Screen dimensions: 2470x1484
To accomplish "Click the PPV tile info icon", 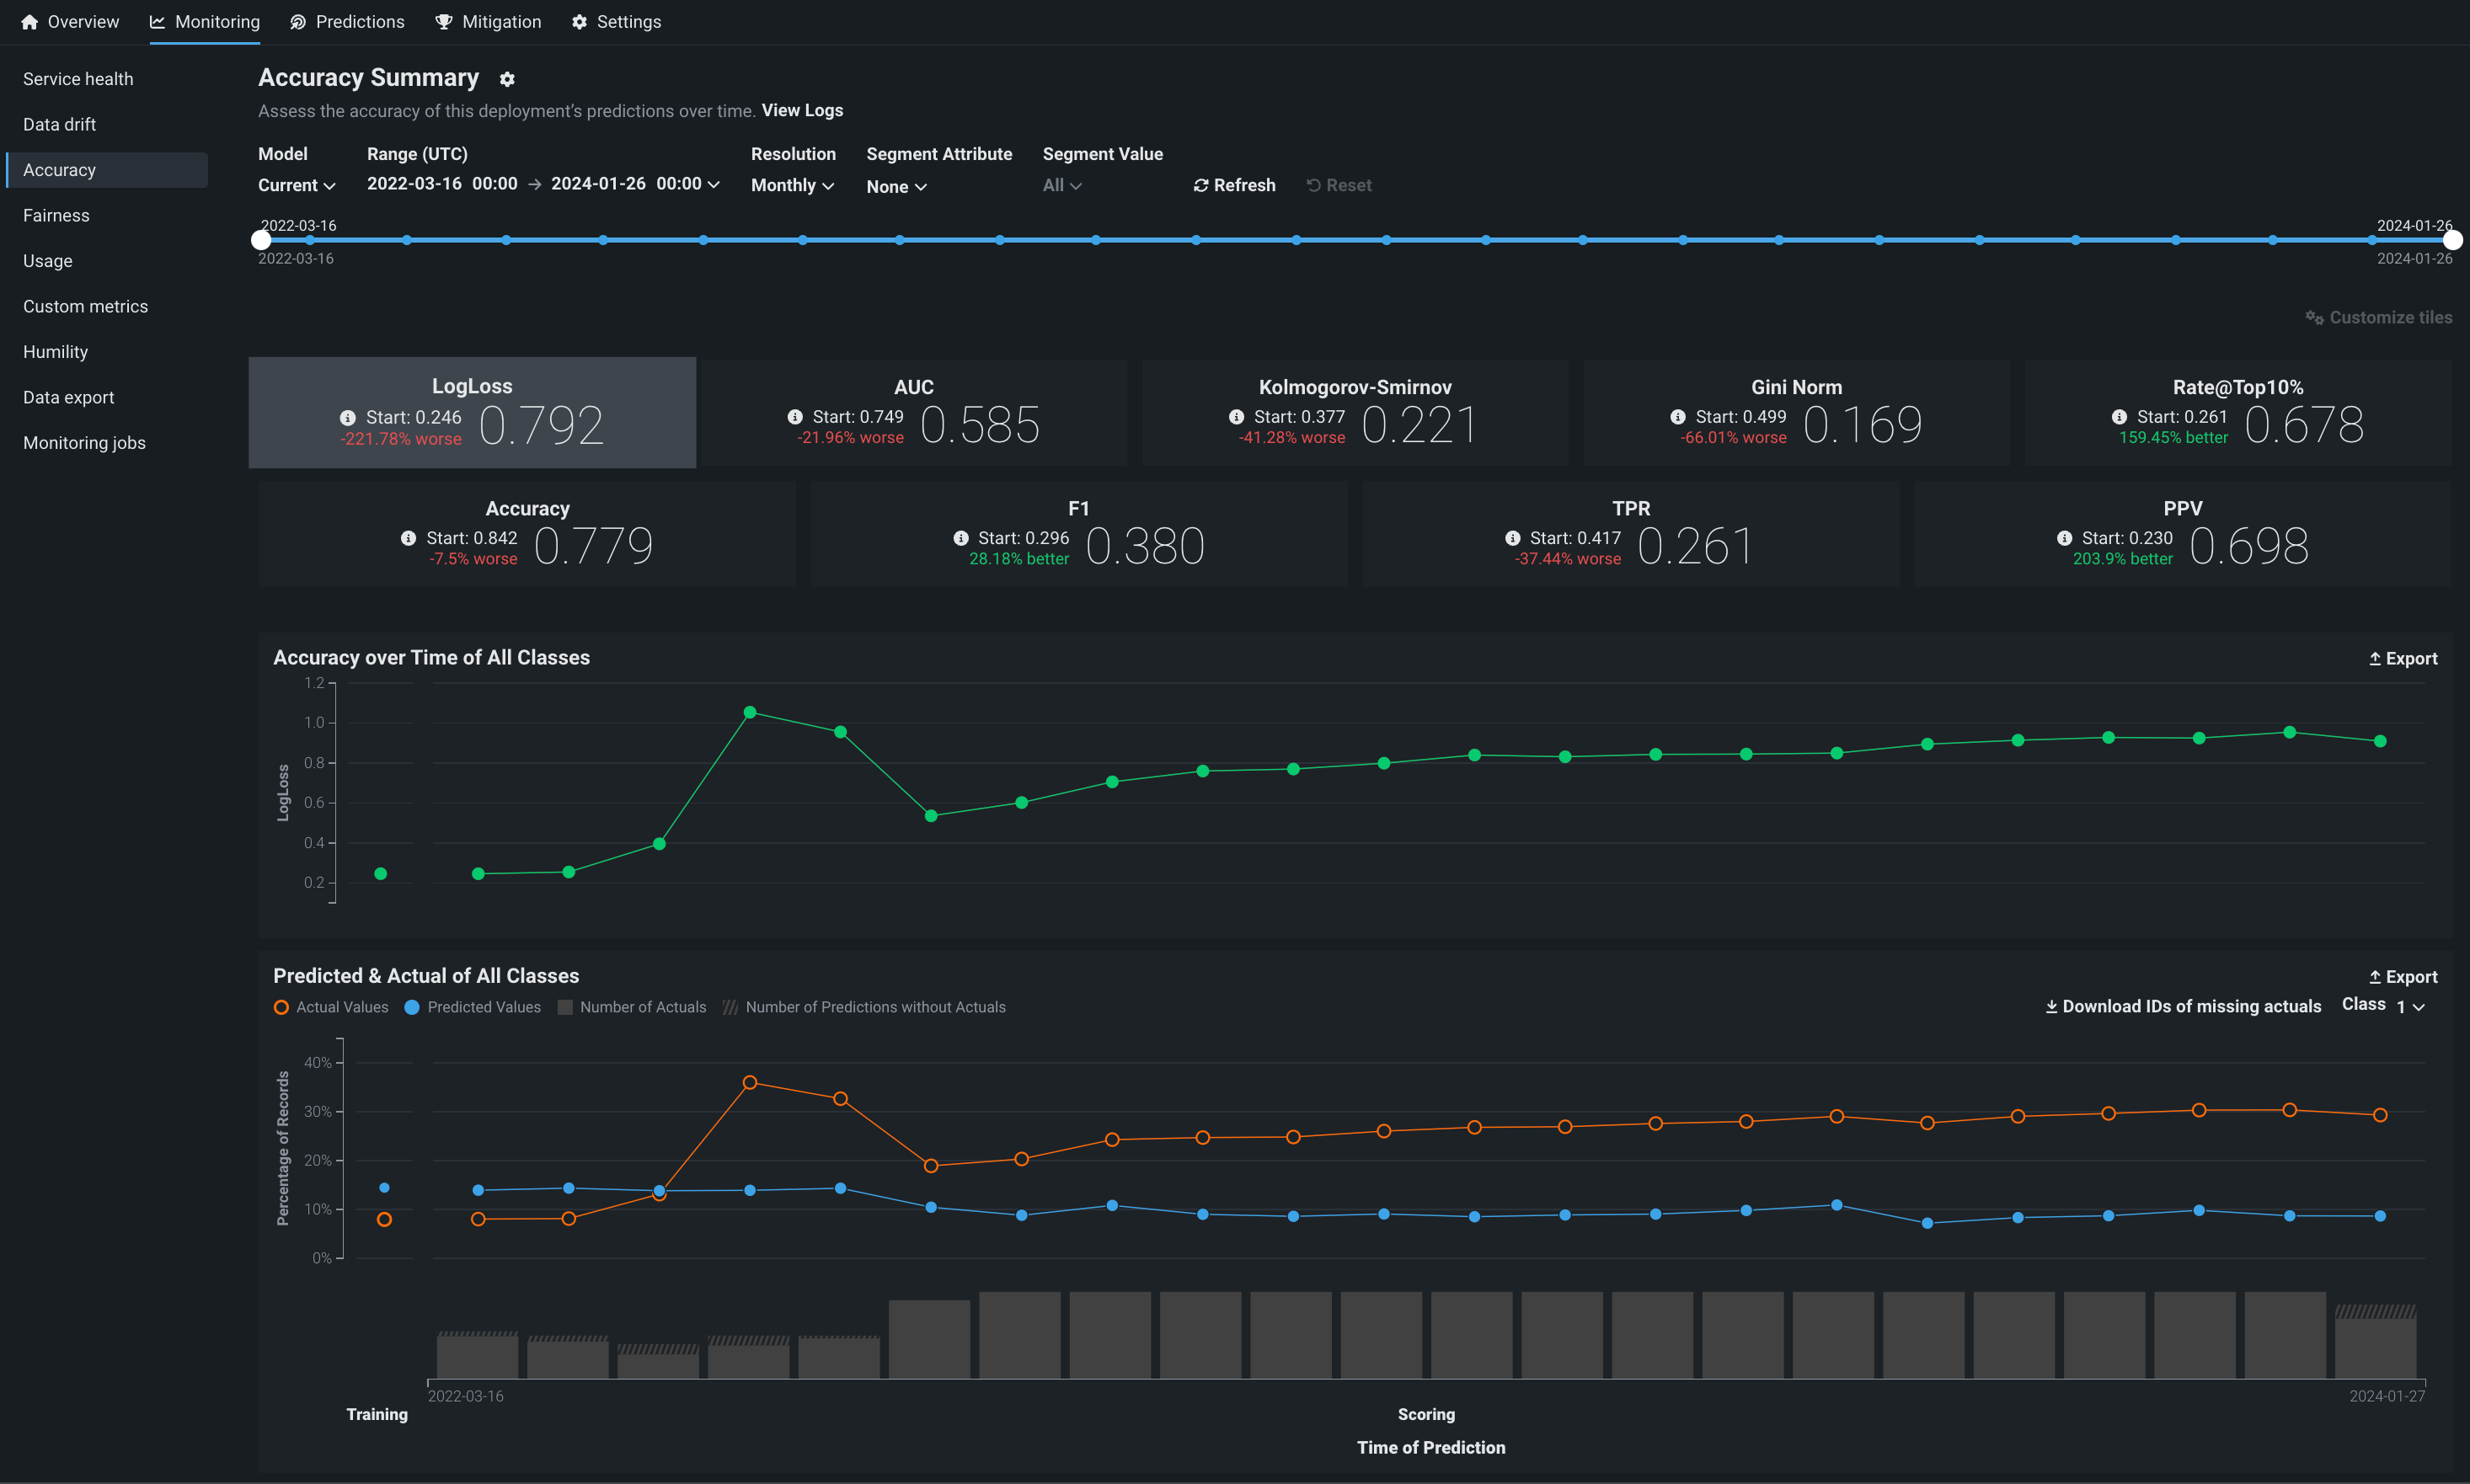I will coord(2064,538).
